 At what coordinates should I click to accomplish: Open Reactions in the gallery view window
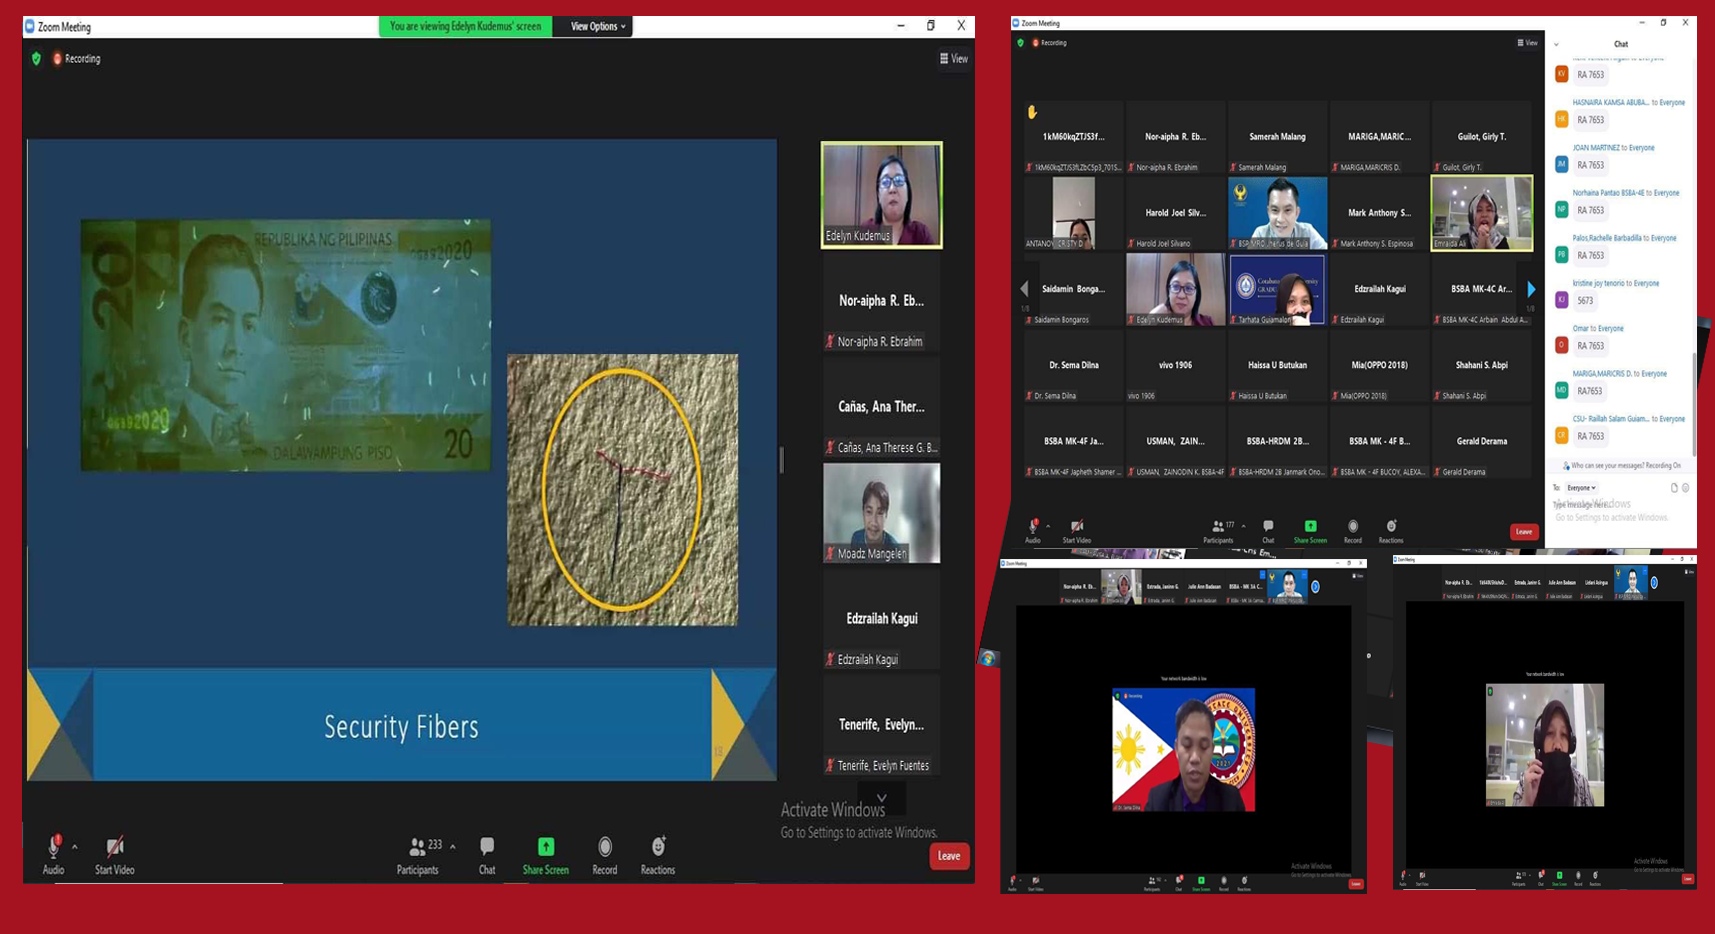[x=1391, y=530]
